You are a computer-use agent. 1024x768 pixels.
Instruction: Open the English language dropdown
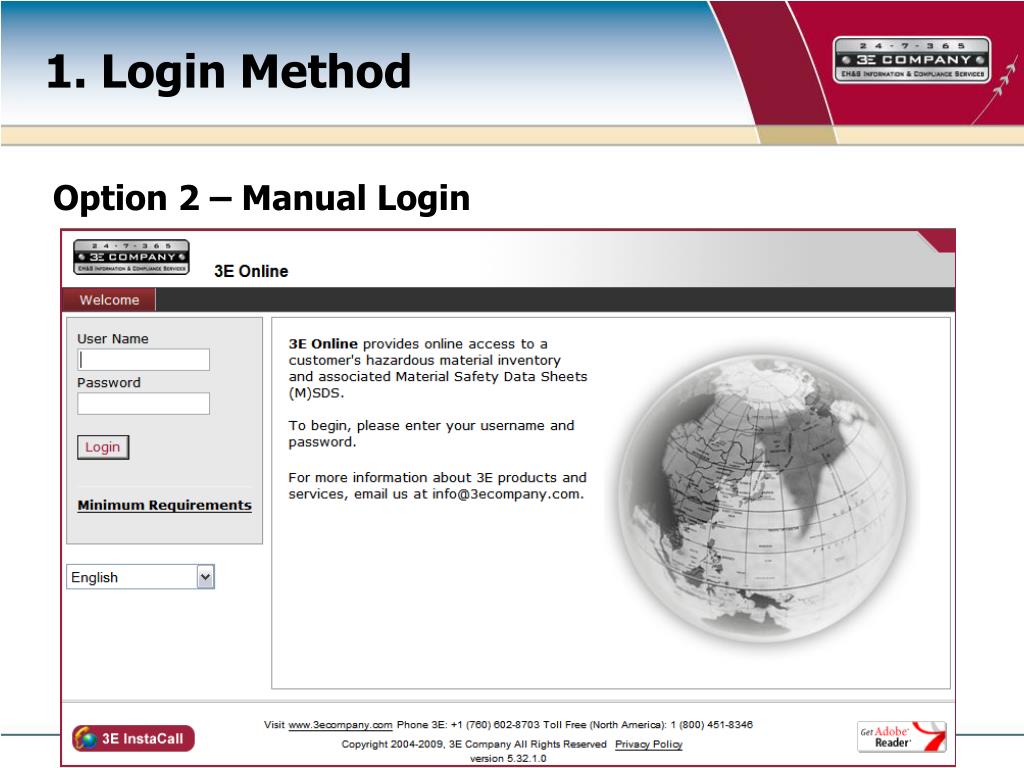[x=140, y=577]
